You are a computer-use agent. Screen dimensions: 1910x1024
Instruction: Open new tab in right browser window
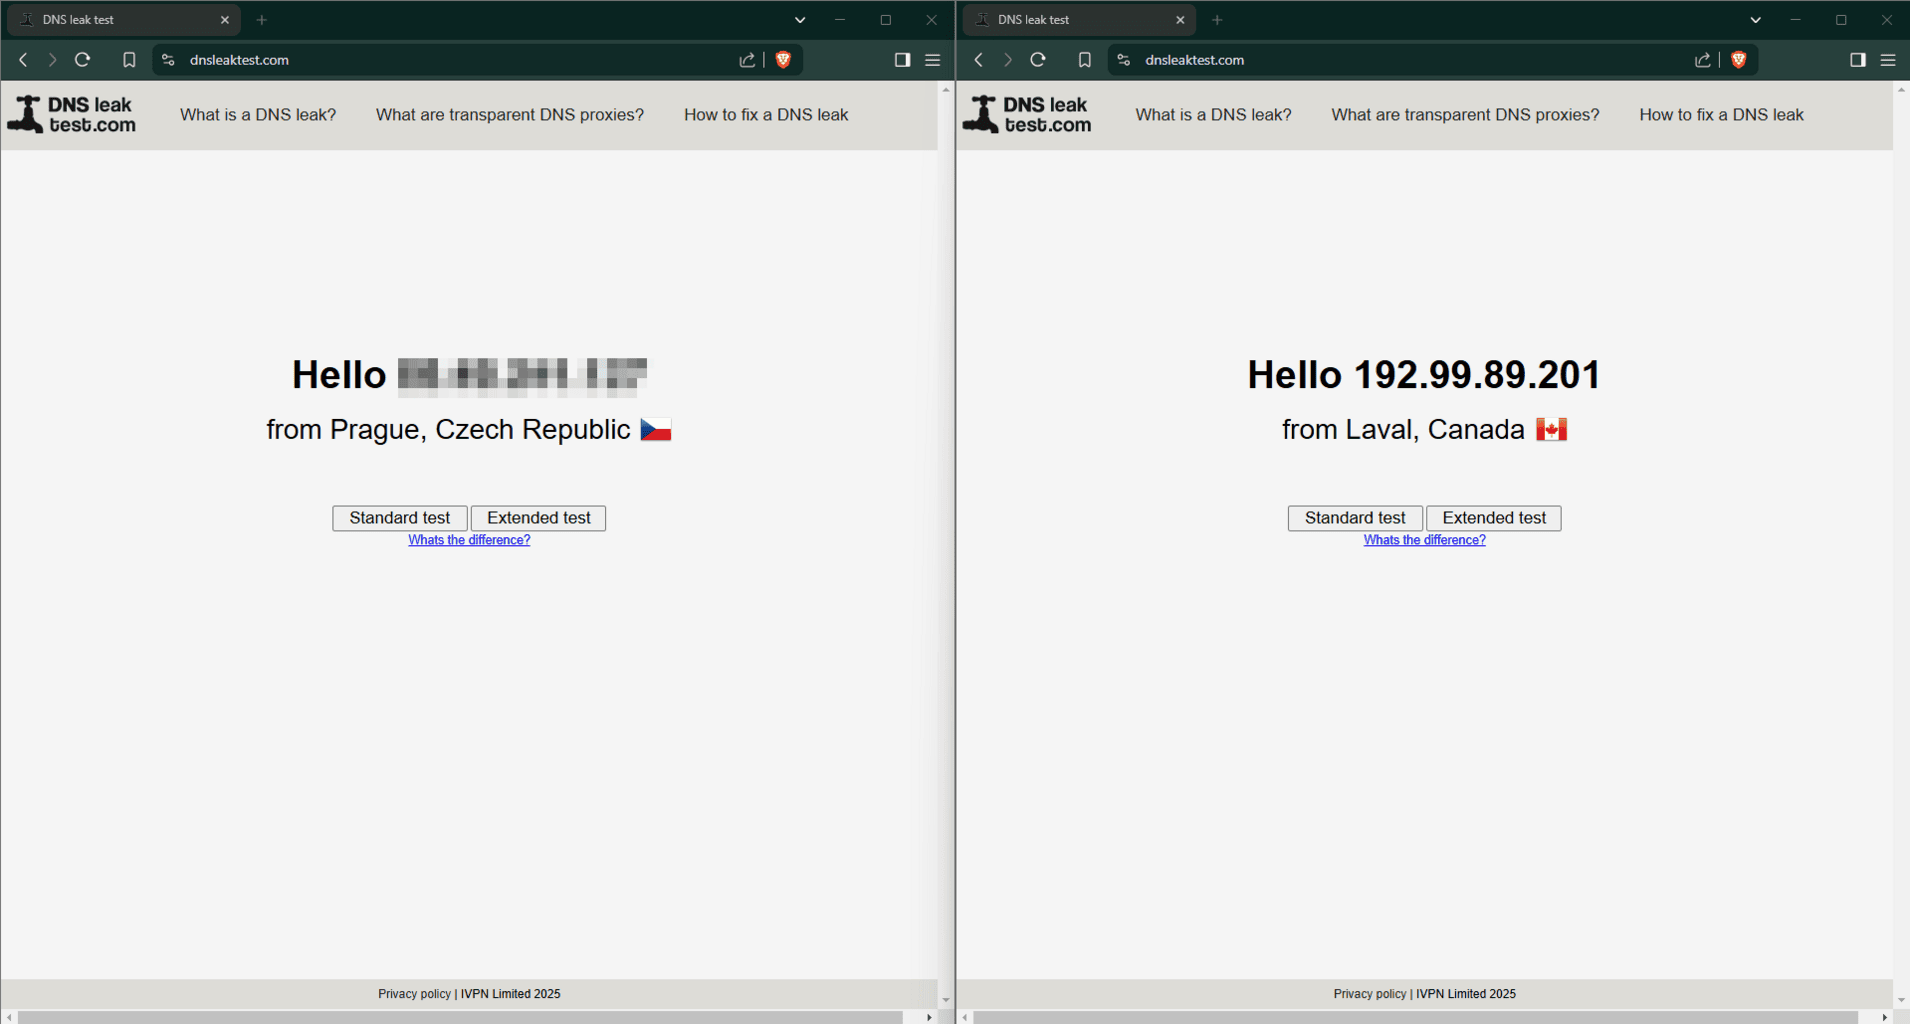coord(1217,20)
